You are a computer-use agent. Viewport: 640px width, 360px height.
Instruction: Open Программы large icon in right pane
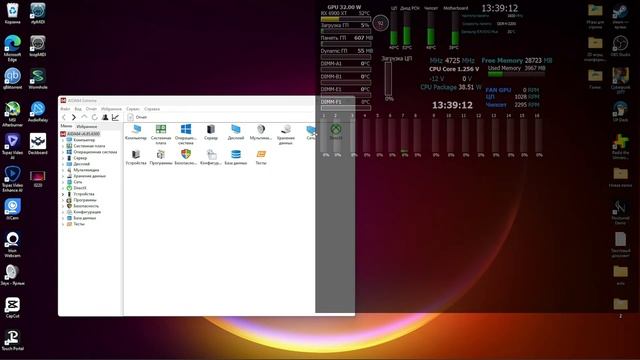(x=161, y=157)
